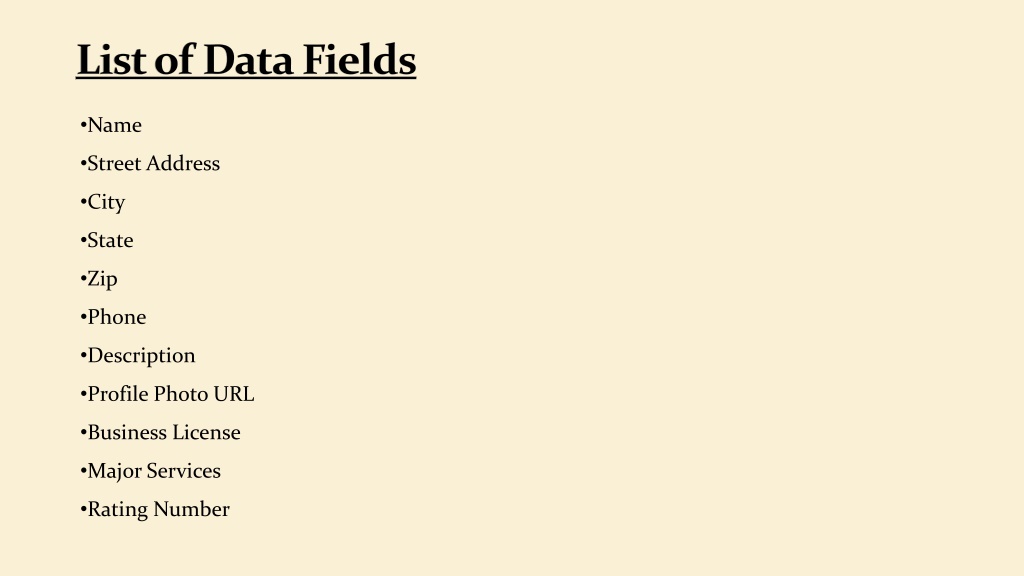
Task: Click the 'State' list entry
Action: click(107, 240)
